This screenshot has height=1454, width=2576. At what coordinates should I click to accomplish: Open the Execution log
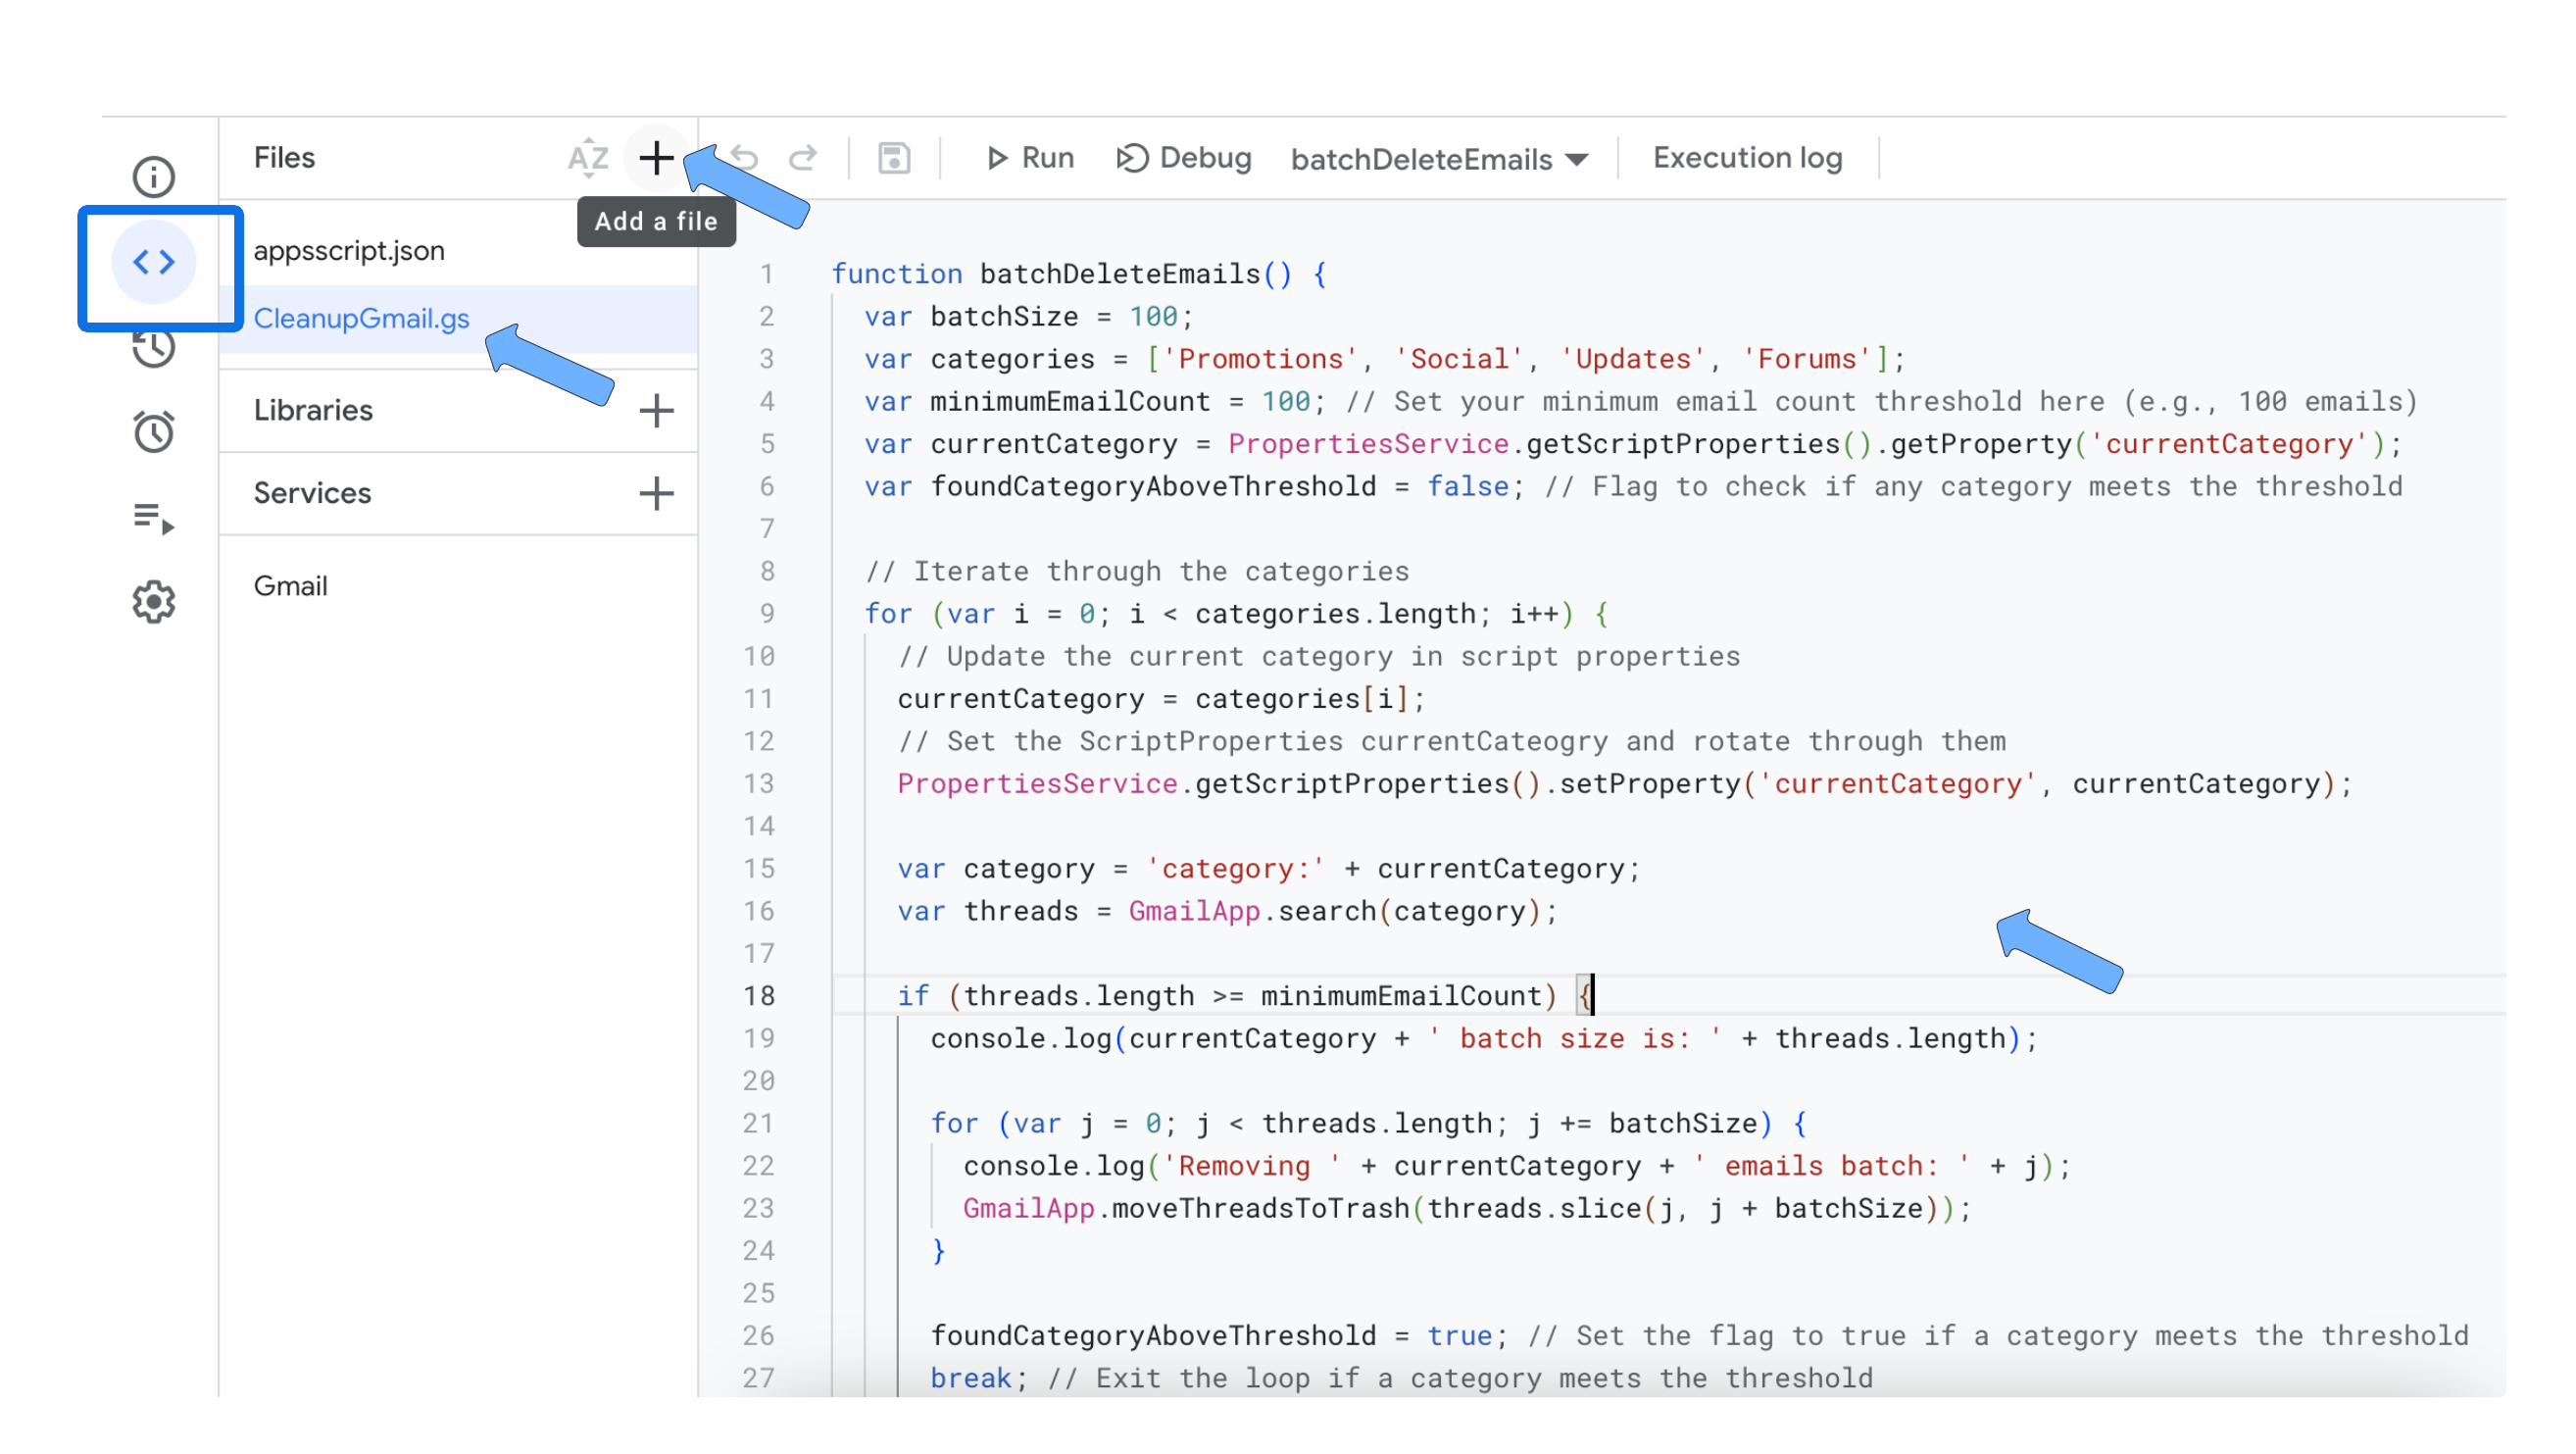(1747, 158)
